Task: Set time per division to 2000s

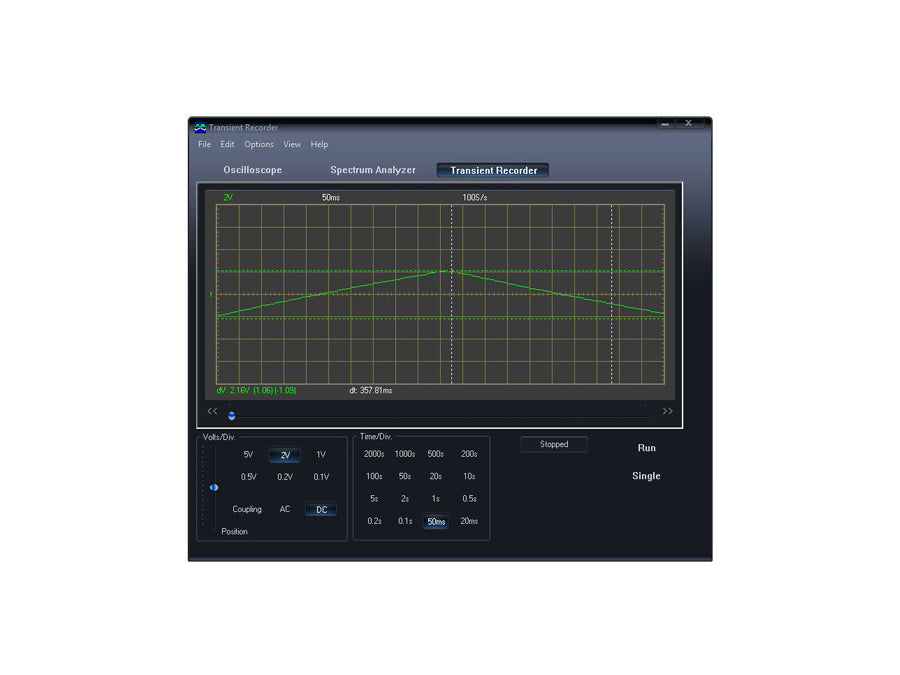Action: pos(374,454)
